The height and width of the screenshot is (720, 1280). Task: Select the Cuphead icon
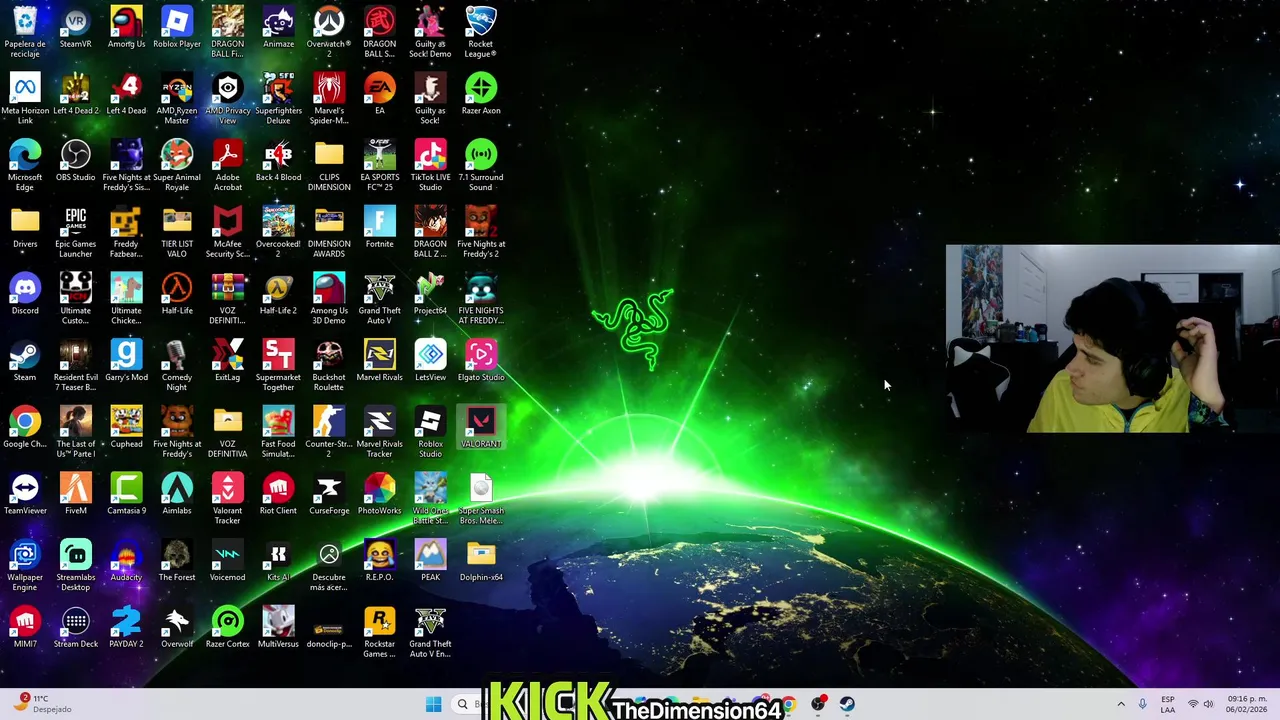pyautogui.click(x=126, y=428)
